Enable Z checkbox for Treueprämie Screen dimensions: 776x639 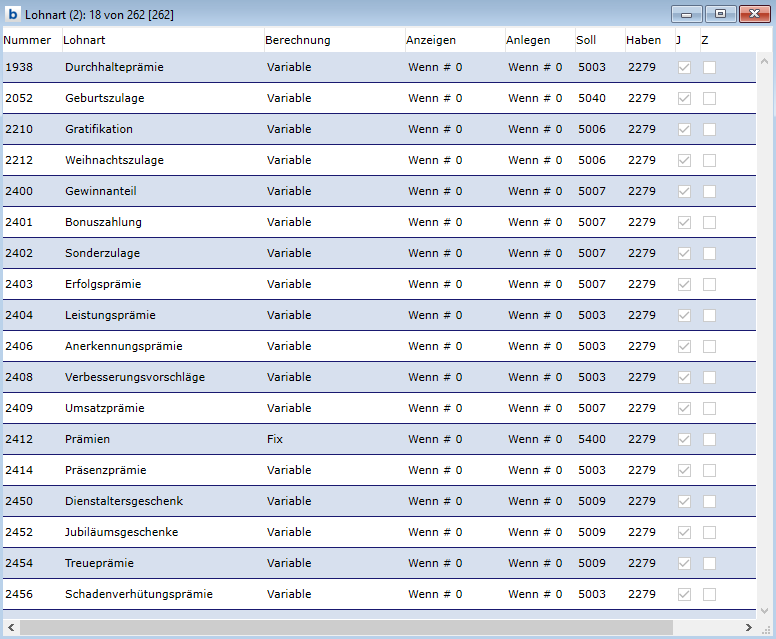point(709,563)
